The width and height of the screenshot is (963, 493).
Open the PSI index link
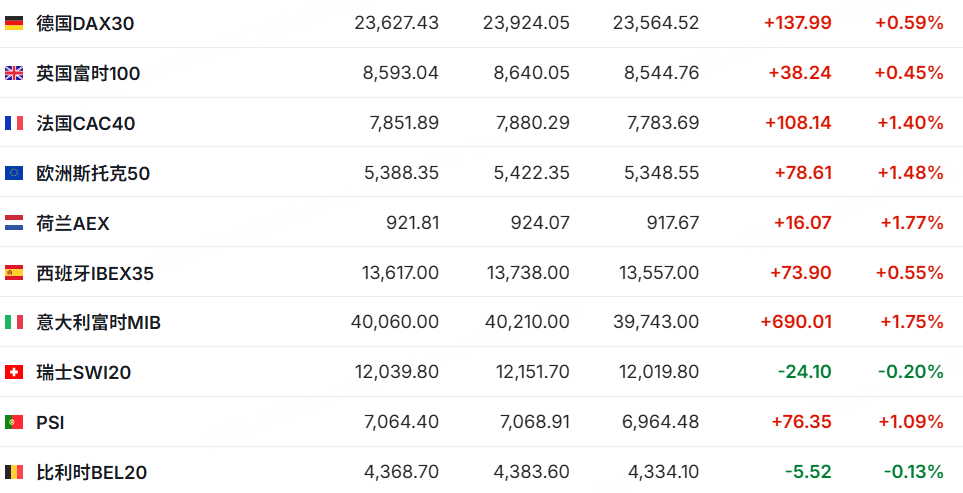pyautogui.click(x=50, y=422)
